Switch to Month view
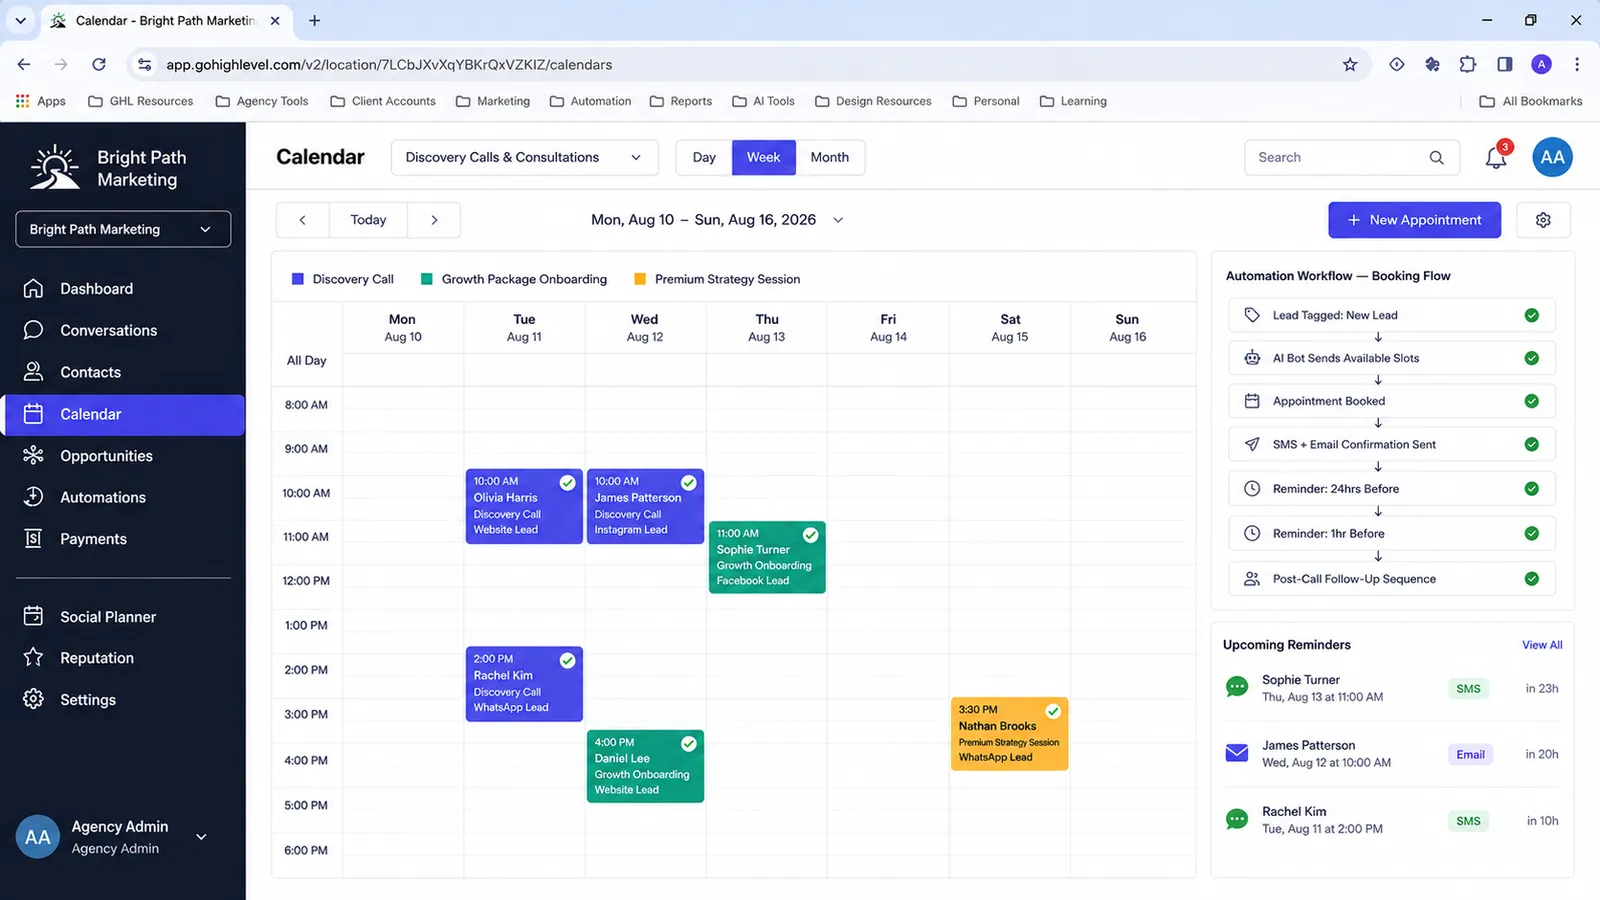 830,157
